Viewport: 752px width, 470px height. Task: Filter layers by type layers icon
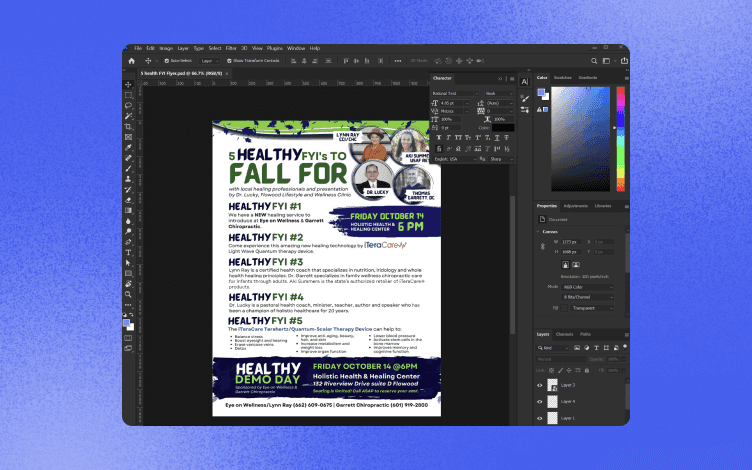point(597,348)
